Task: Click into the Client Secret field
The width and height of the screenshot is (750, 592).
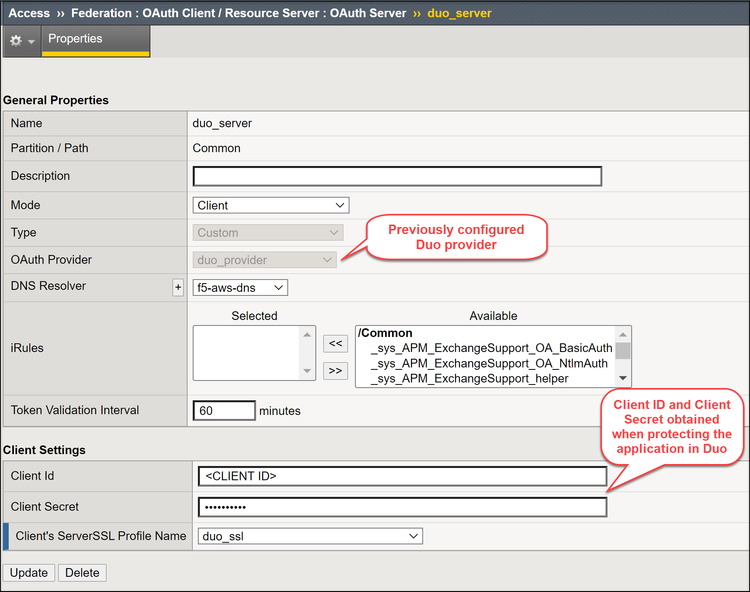Action: pyautogui.click(x=402, y=507)
